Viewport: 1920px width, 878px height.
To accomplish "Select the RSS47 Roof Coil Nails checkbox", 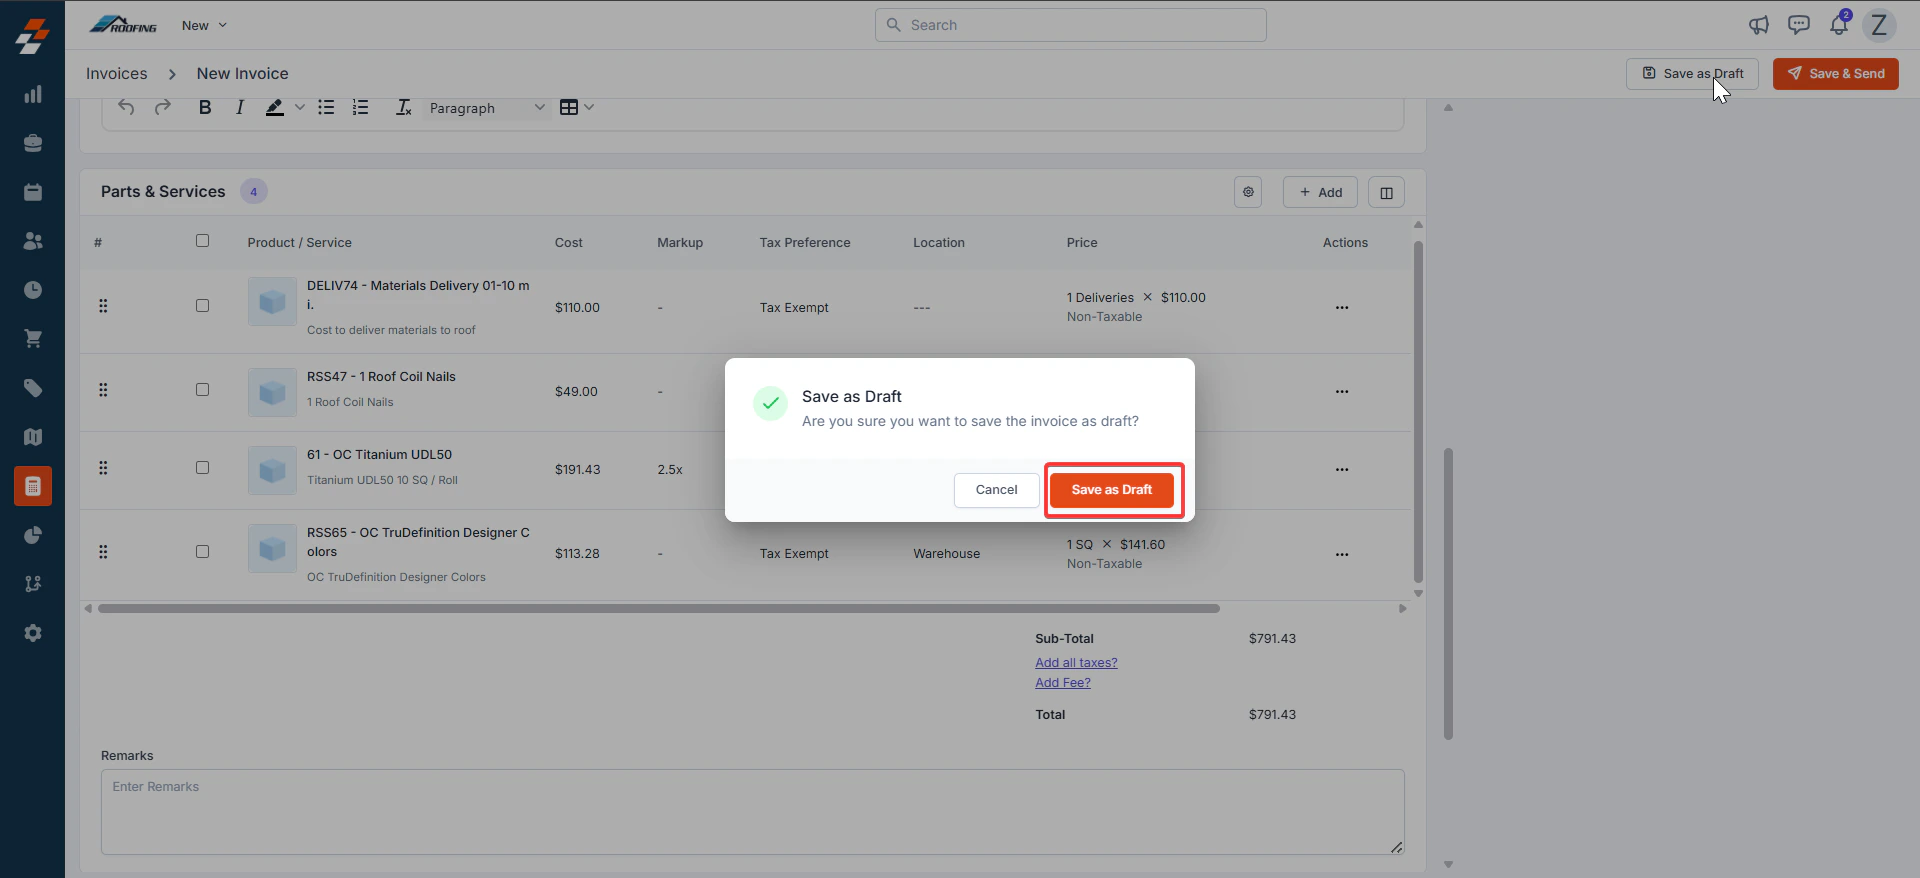I will (x=203, y=390).
